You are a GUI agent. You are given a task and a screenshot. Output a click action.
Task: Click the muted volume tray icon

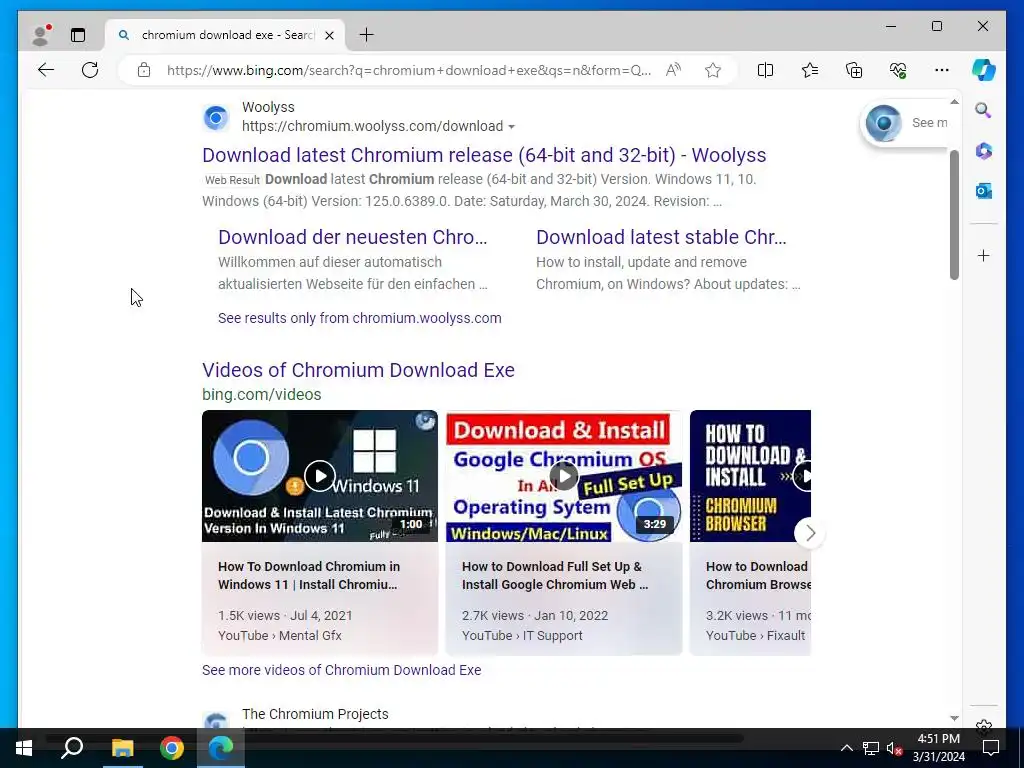coord(895,748)
